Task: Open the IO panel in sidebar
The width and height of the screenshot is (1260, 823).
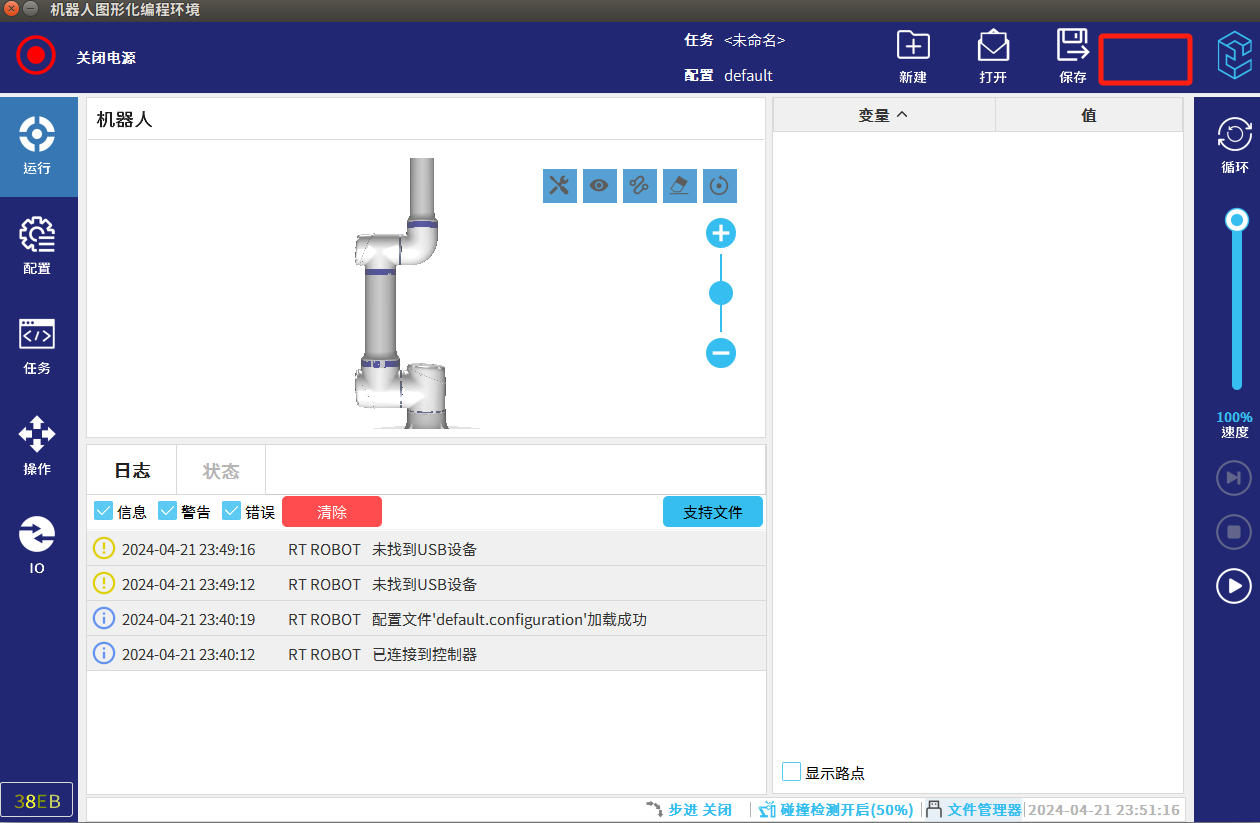Action: pos(37,545)
